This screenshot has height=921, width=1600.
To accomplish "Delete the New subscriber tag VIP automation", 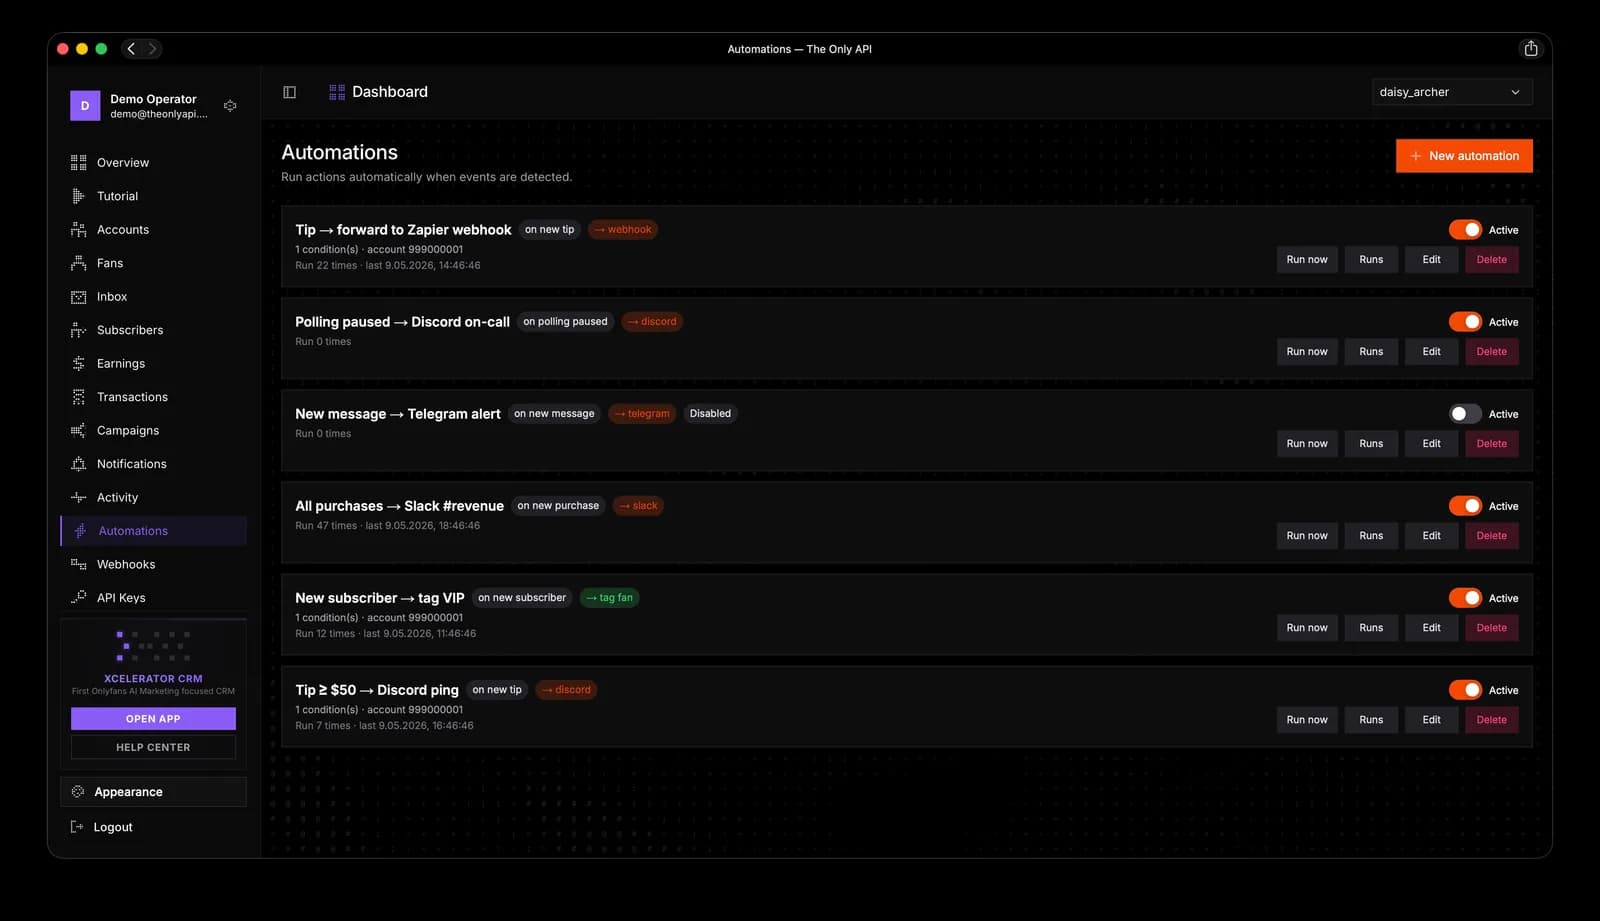I will point(1492,628).
